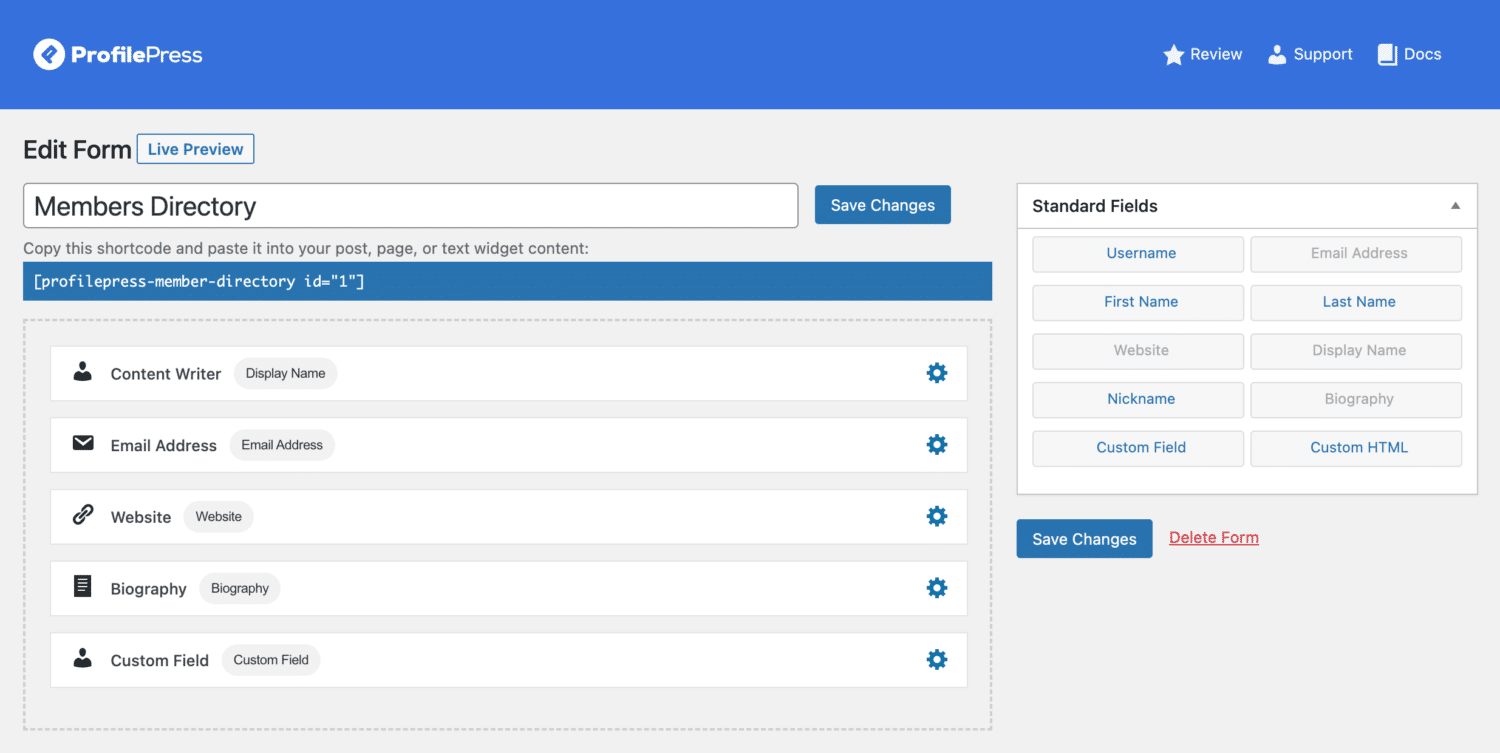This screenshot has width=1500, height=753.
Task: Add the First Name standard field
Action: [x=1140, y=302]
